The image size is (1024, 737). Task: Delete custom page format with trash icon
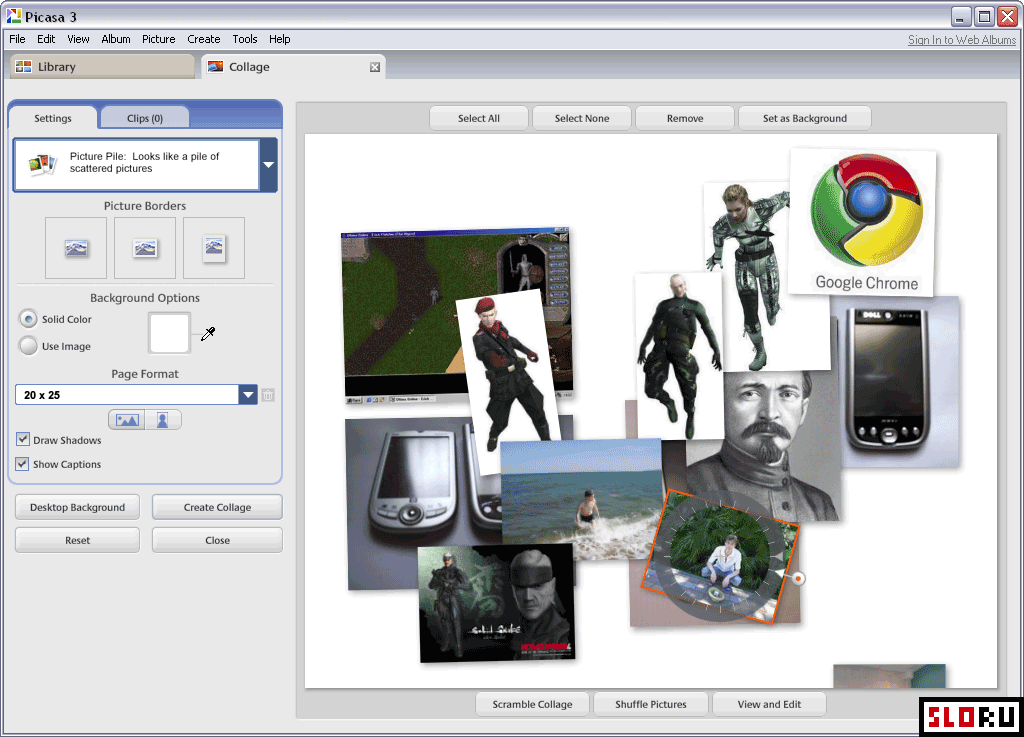click(268, 395)
